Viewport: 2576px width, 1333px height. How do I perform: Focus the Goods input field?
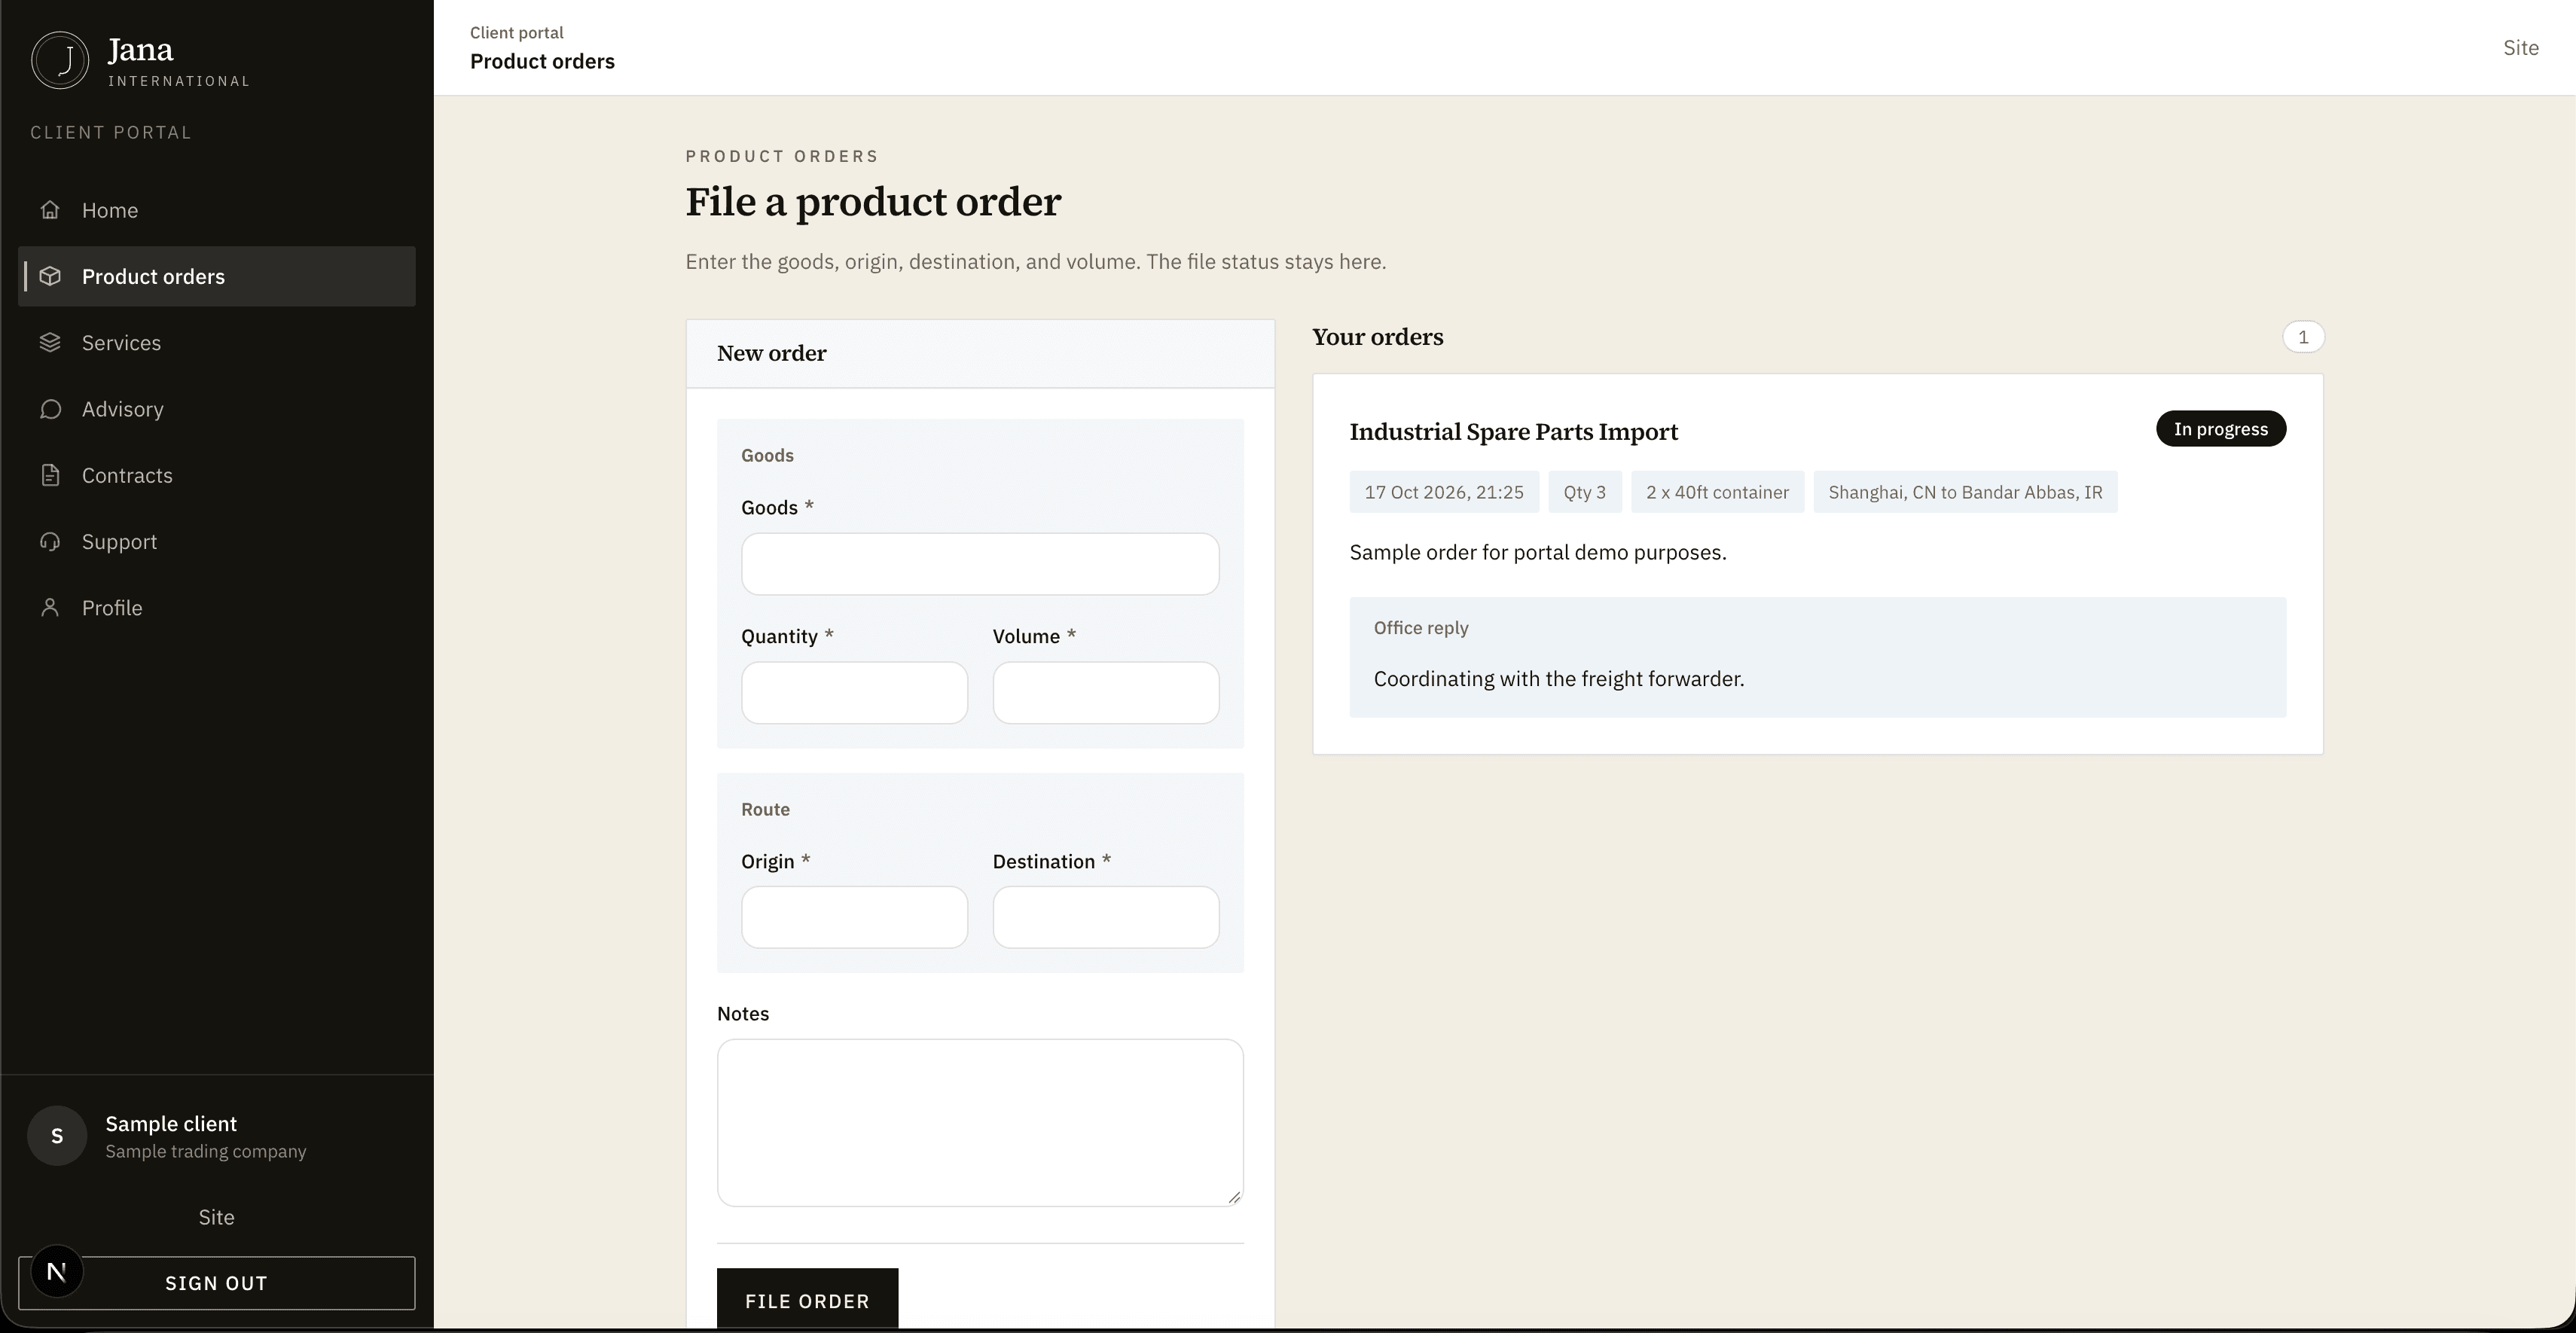pyautogui.click(x=980, y=564)
